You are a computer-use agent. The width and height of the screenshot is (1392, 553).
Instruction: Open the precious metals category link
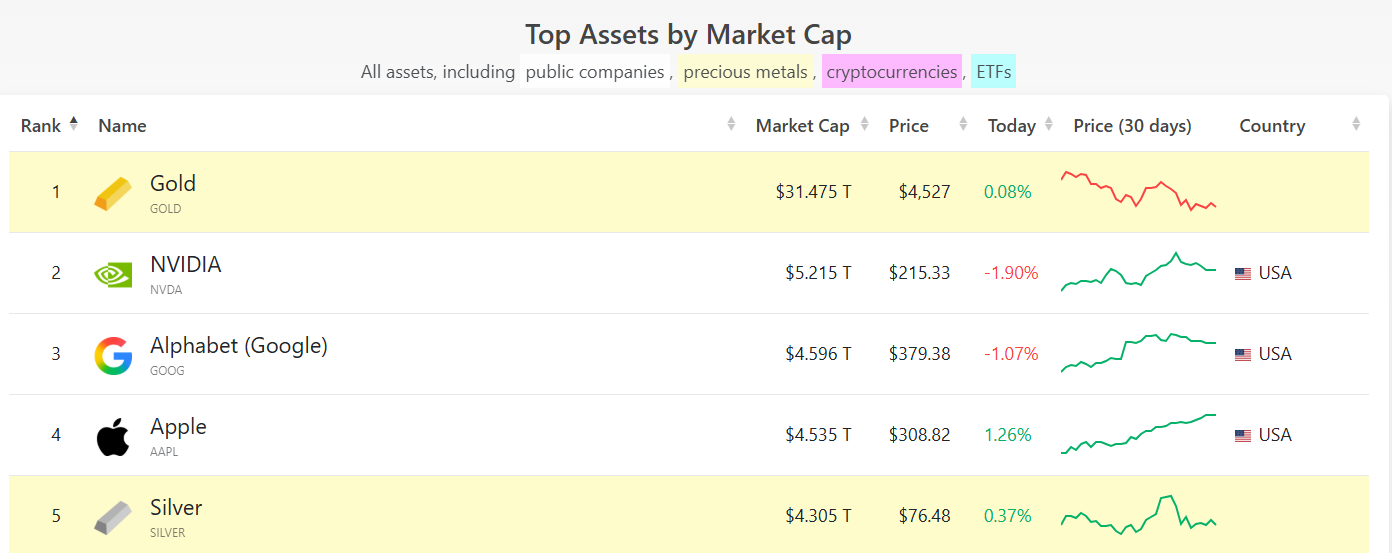(745, 72)
